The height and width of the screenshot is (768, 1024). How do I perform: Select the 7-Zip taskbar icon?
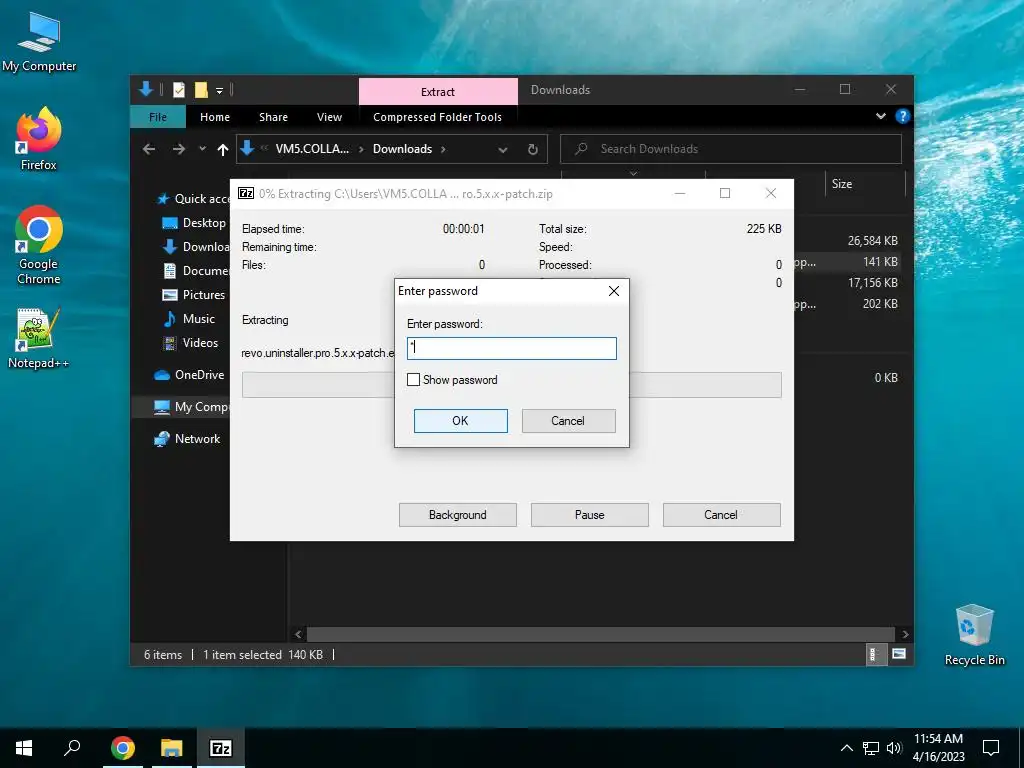pos(221,748)
